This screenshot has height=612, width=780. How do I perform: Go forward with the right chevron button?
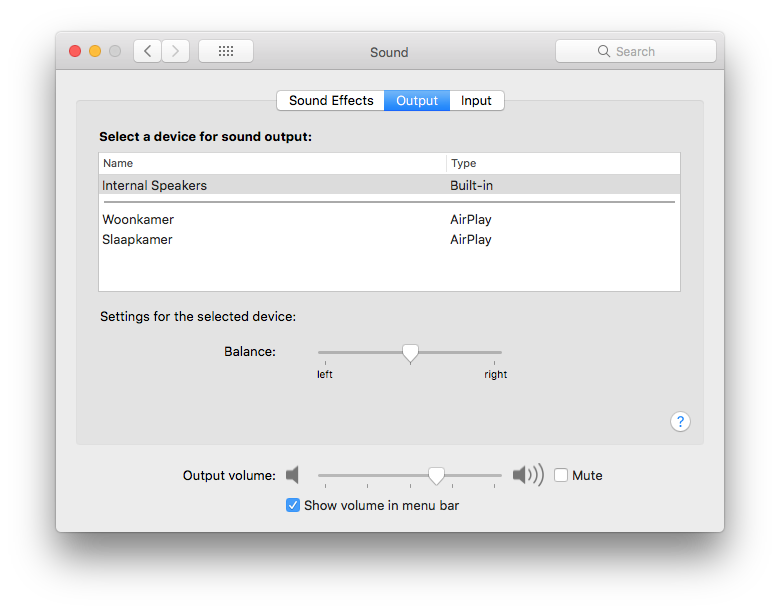point(176,51)
